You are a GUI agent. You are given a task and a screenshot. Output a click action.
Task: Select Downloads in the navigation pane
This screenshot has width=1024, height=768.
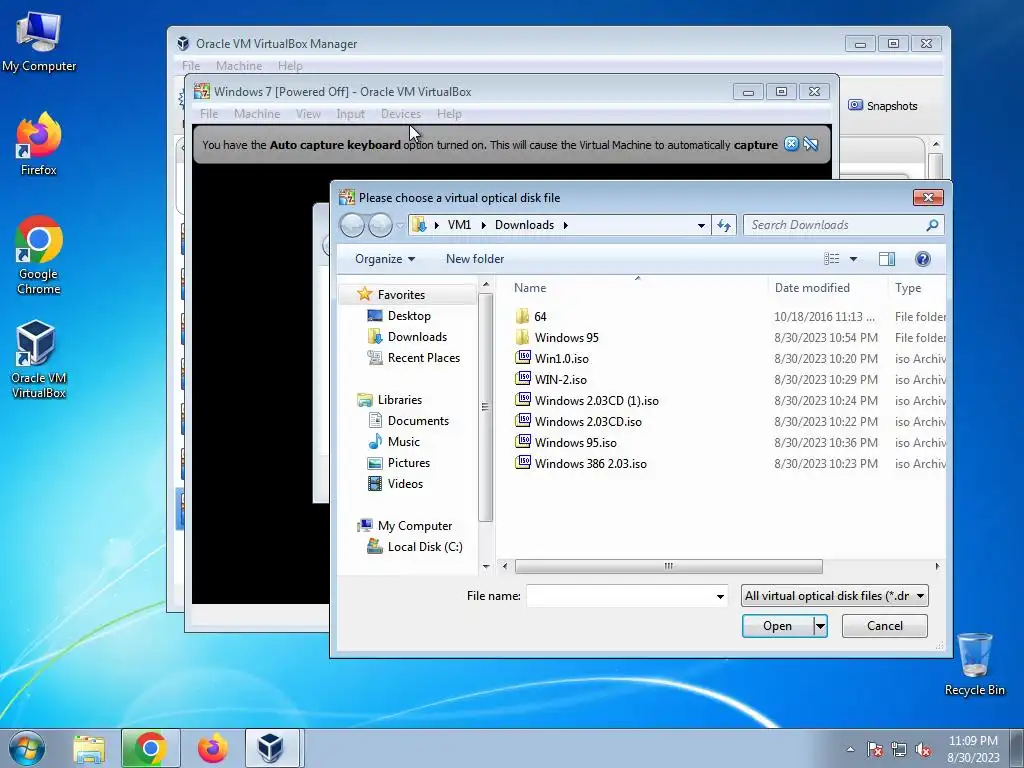click(417, 337)
